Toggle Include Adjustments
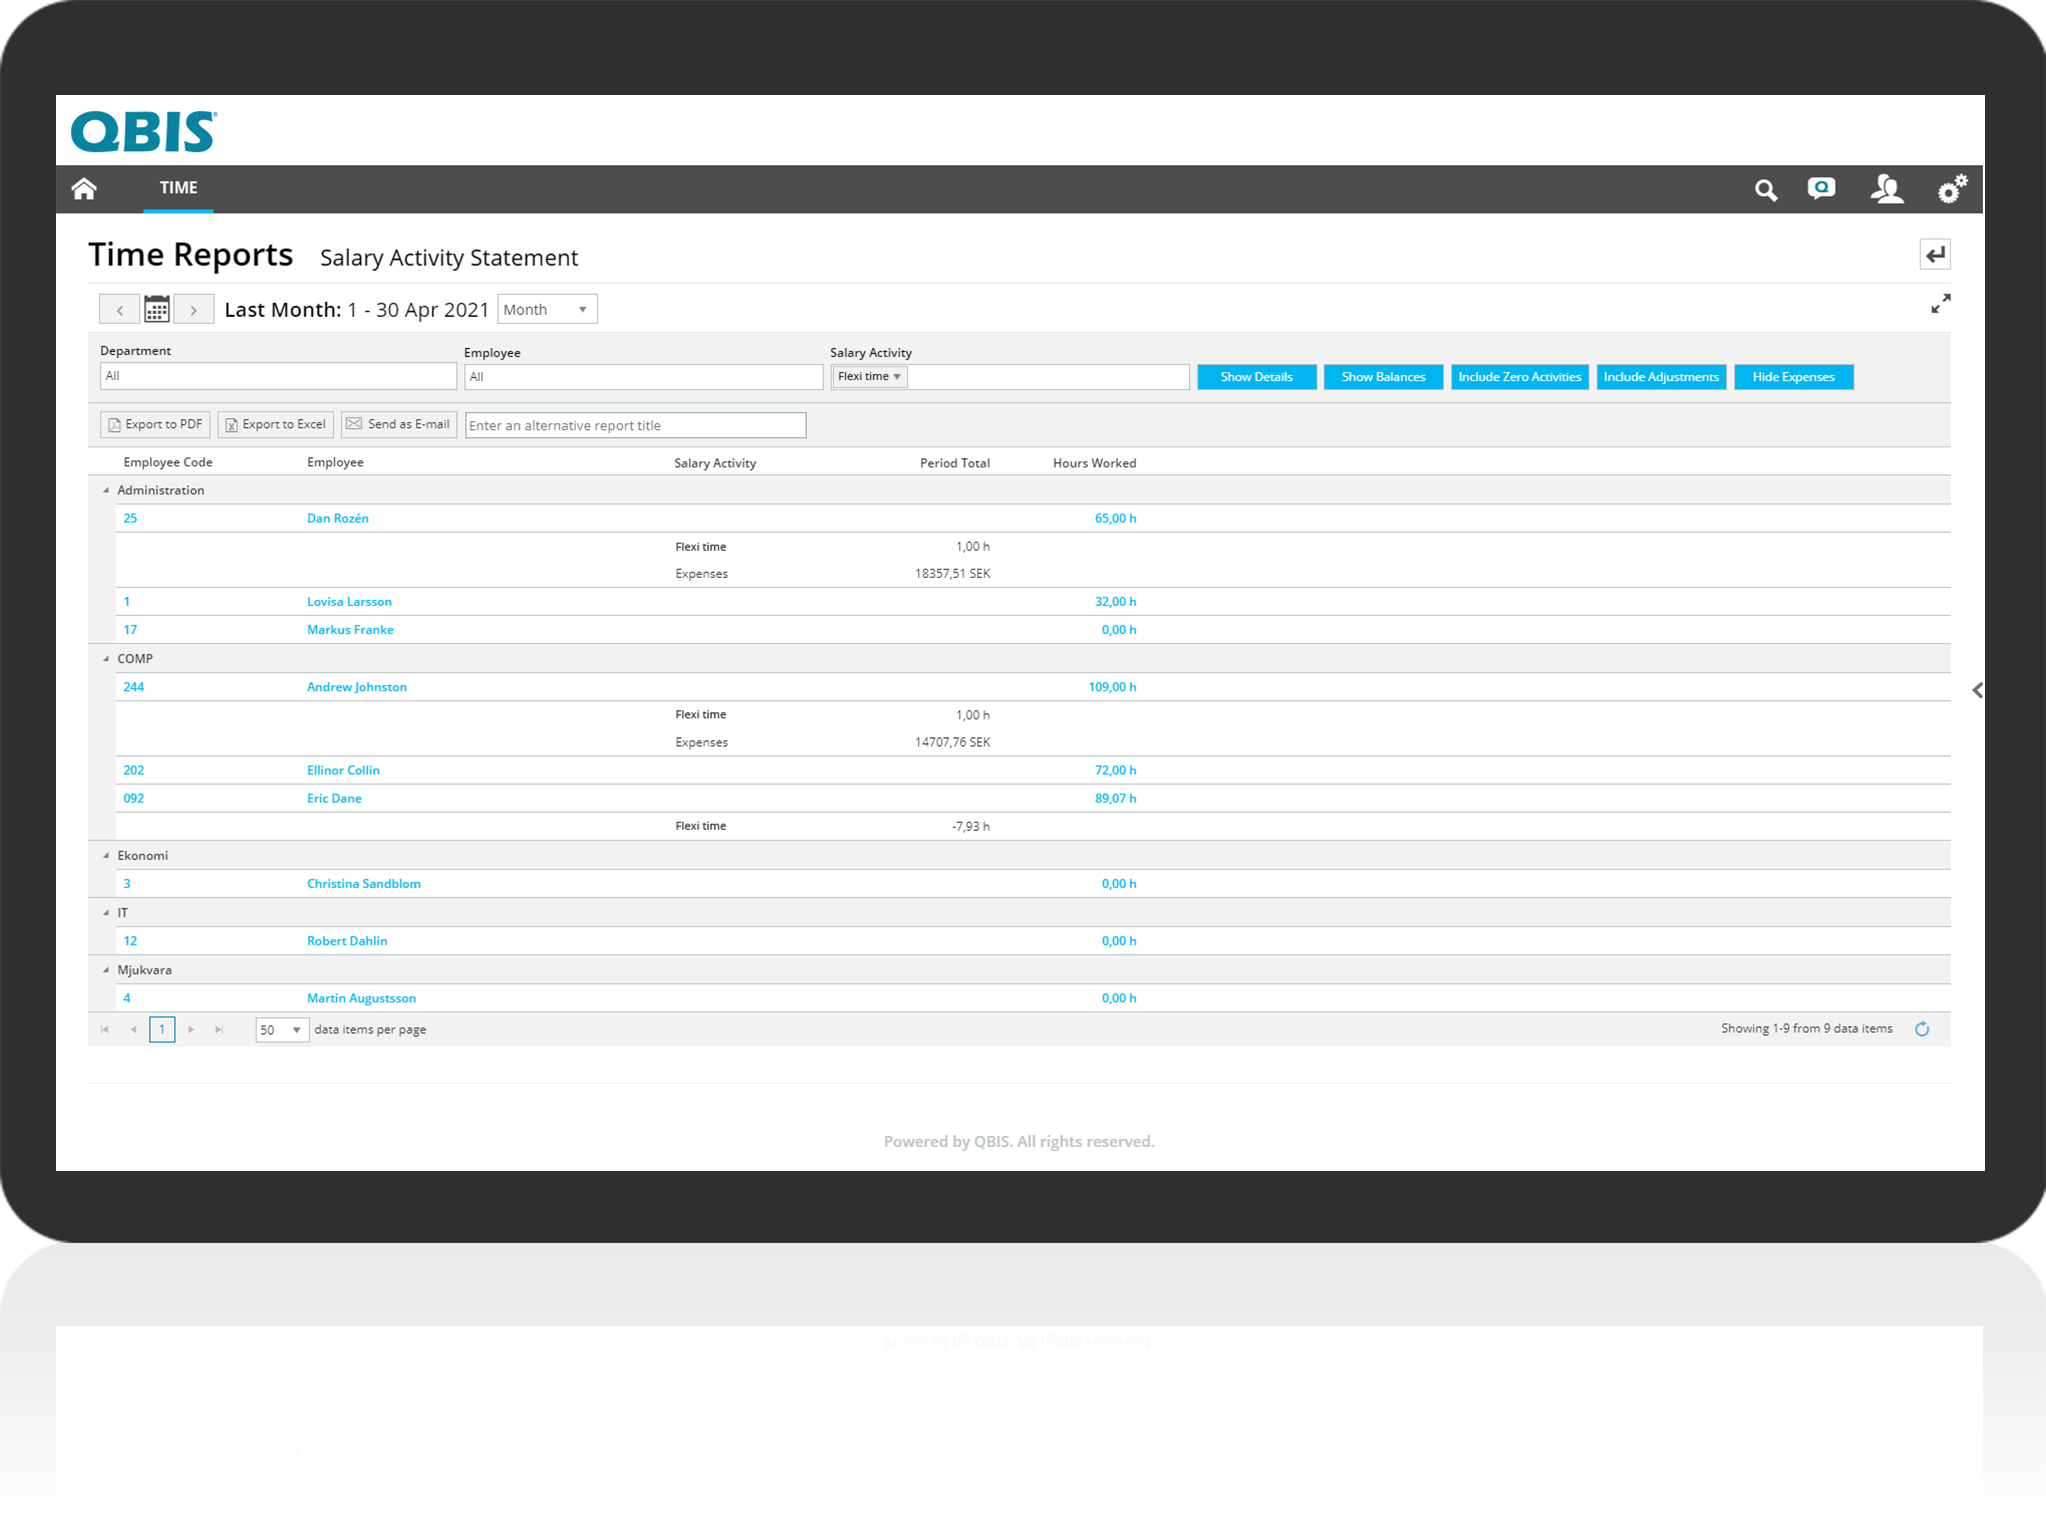 [x=1661, y=377]
